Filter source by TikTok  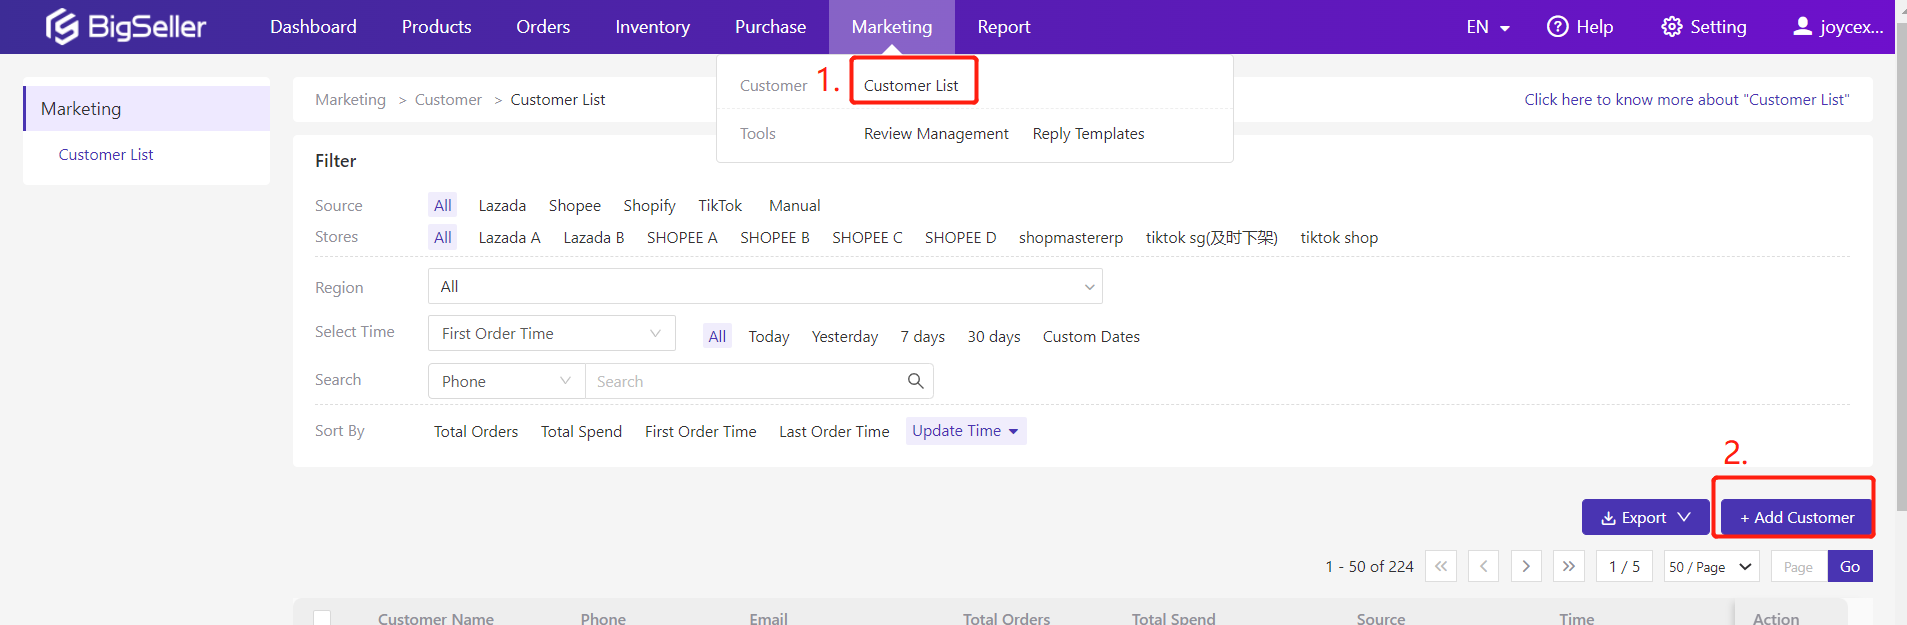[x=720, y=206]
